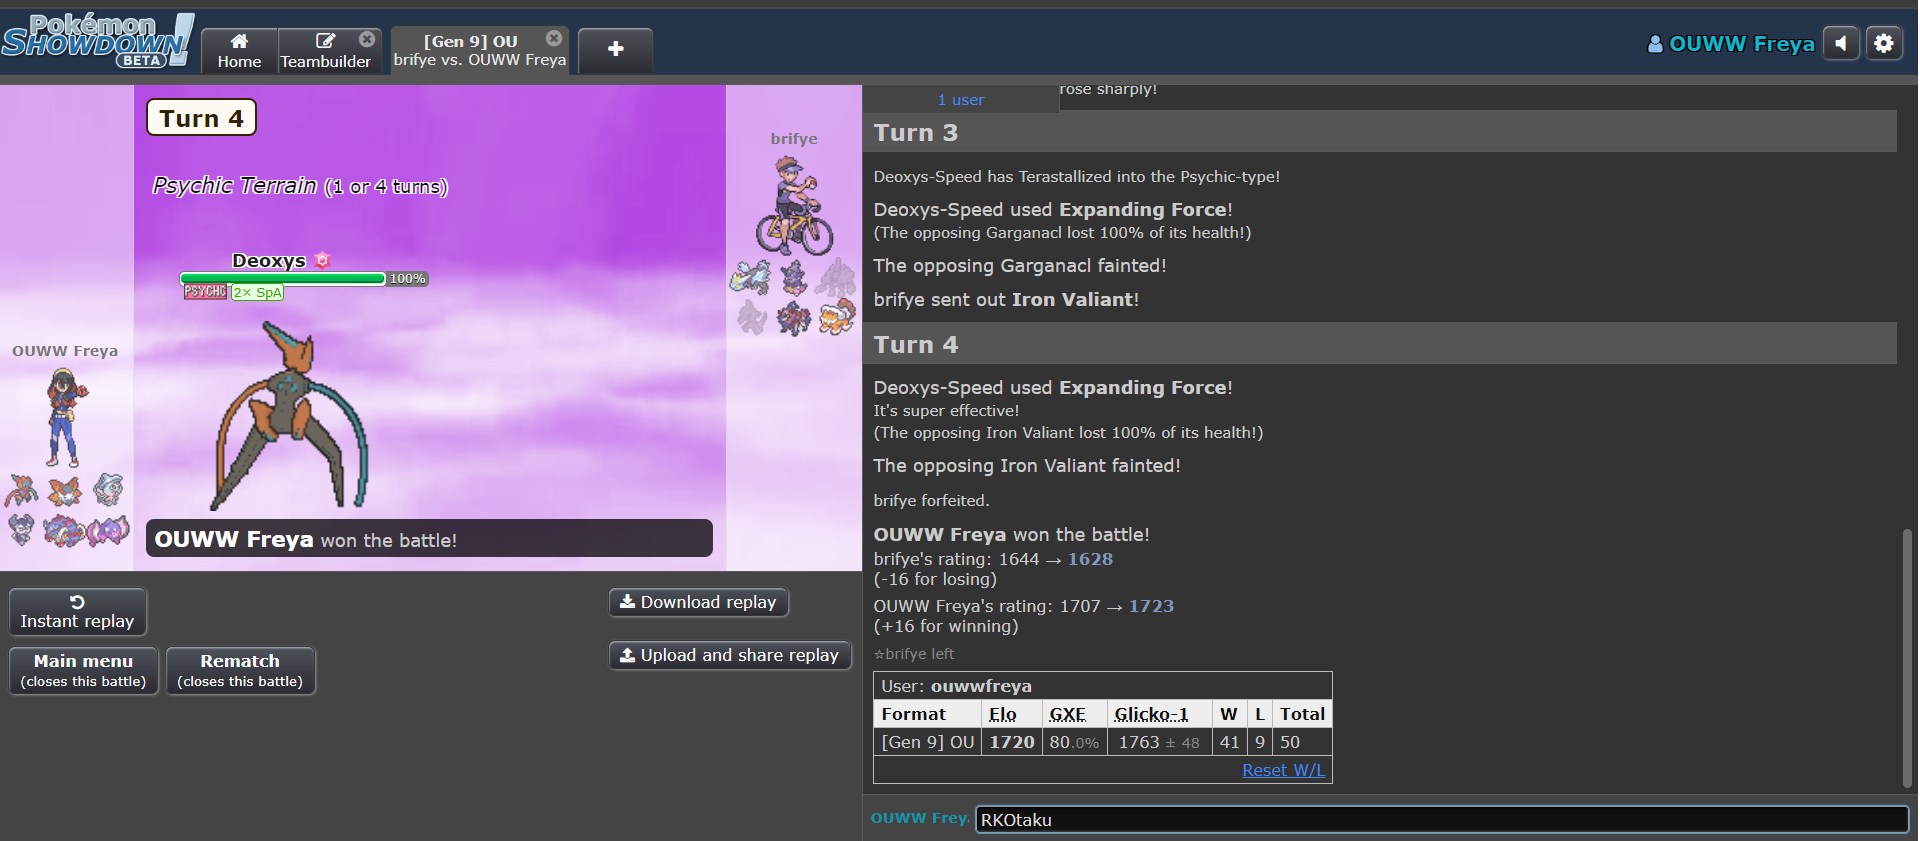The width and height of the screenshot is (1920, 841).
Task: Click the Hatterene icon in OUWW Freya's team
Action: pos(108,490)
